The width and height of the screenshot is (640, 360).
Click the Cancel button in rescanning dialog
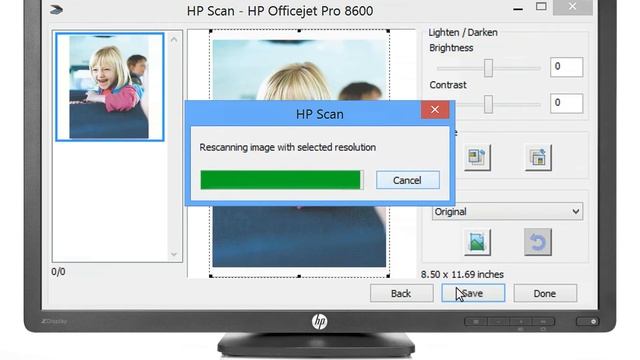407,180
